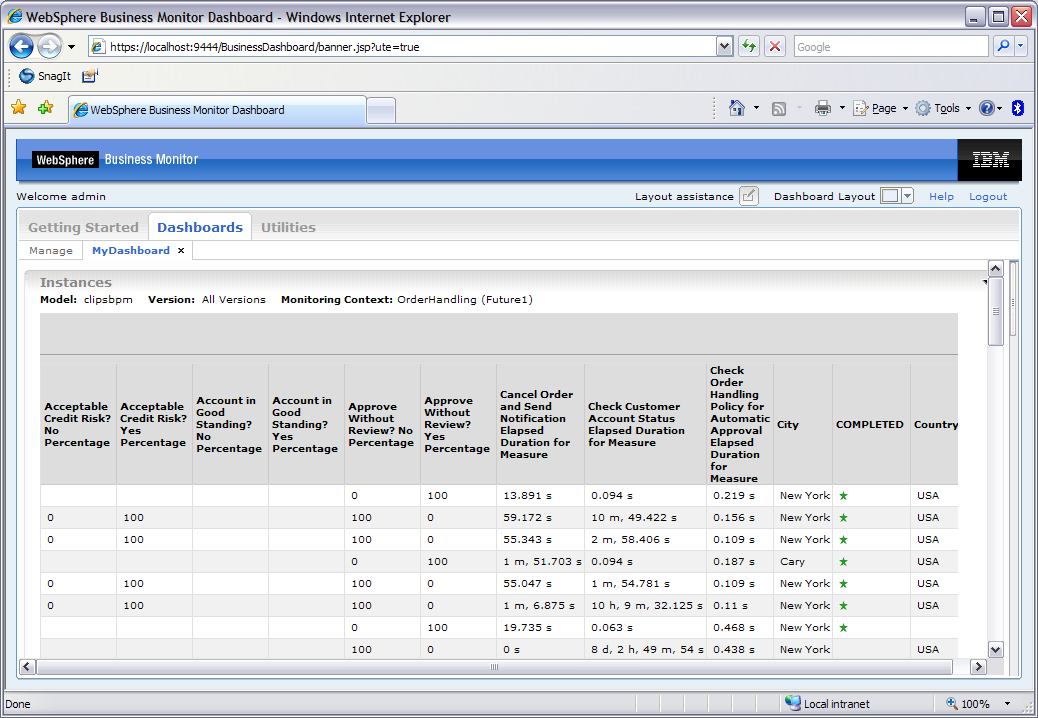Screen dimensions: 1038x718
Task: Click the Country column header
Action: coord(935,425)
